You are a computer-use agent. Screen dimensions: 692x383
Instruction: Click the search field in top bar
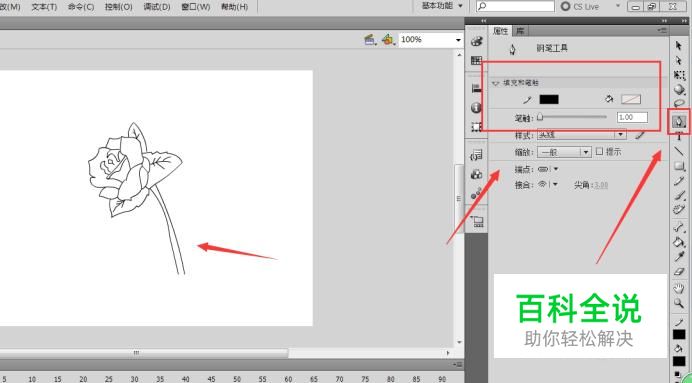click(x=515, y=6)
